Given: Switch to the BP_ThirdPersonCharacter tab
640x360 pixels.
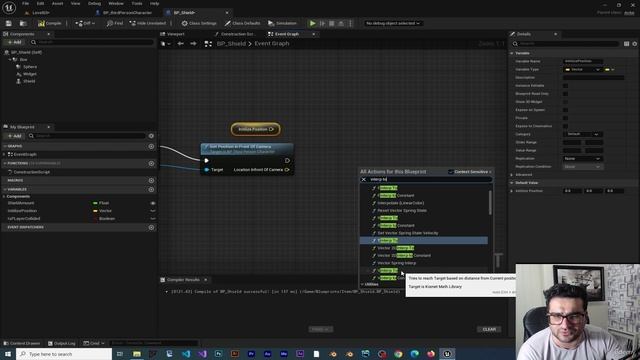Looking at the screenshot, I should pos(127,13).
